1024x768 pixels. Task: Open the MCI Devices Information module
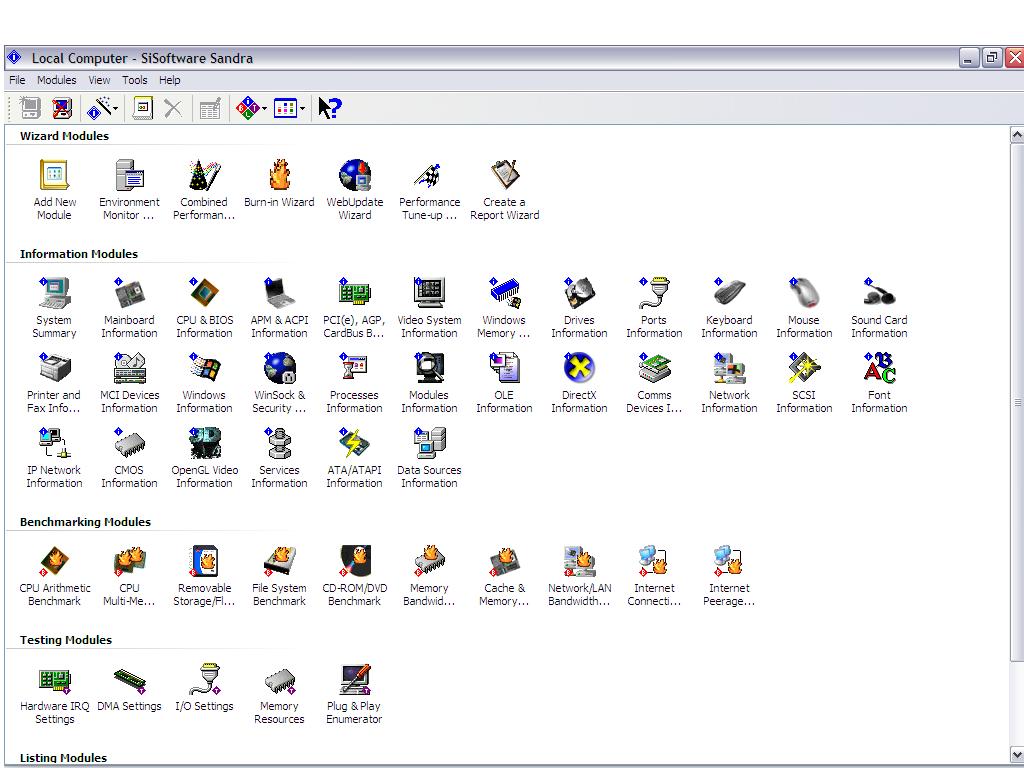point(129,383)
